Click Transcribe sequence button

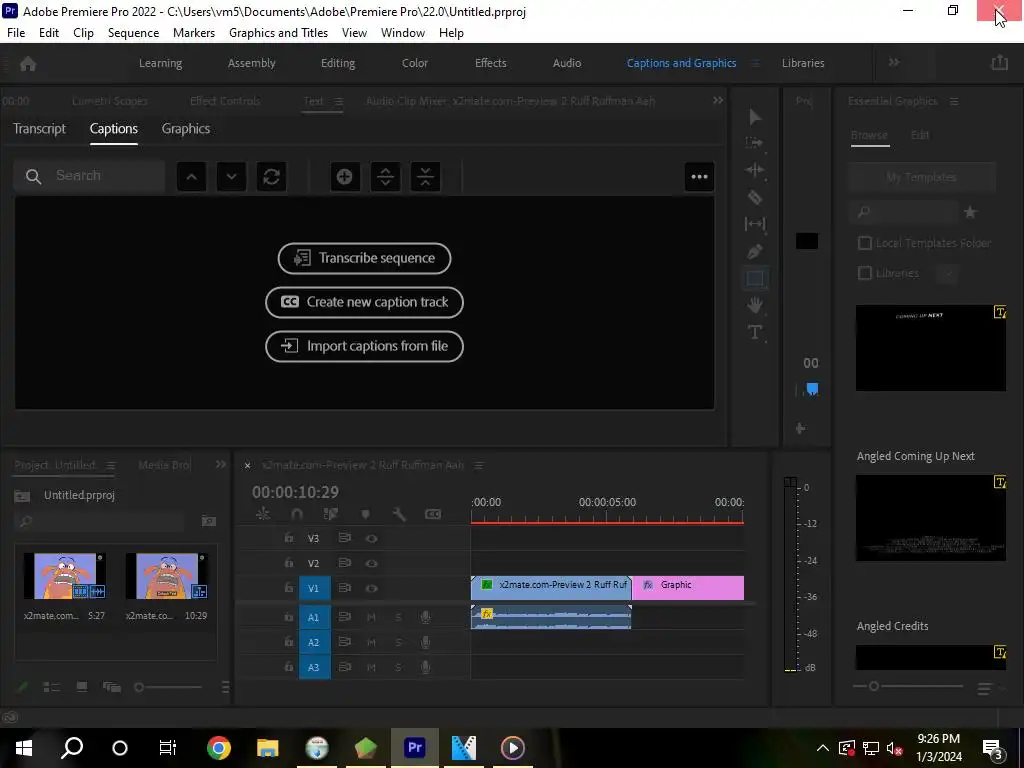(364, 258)
